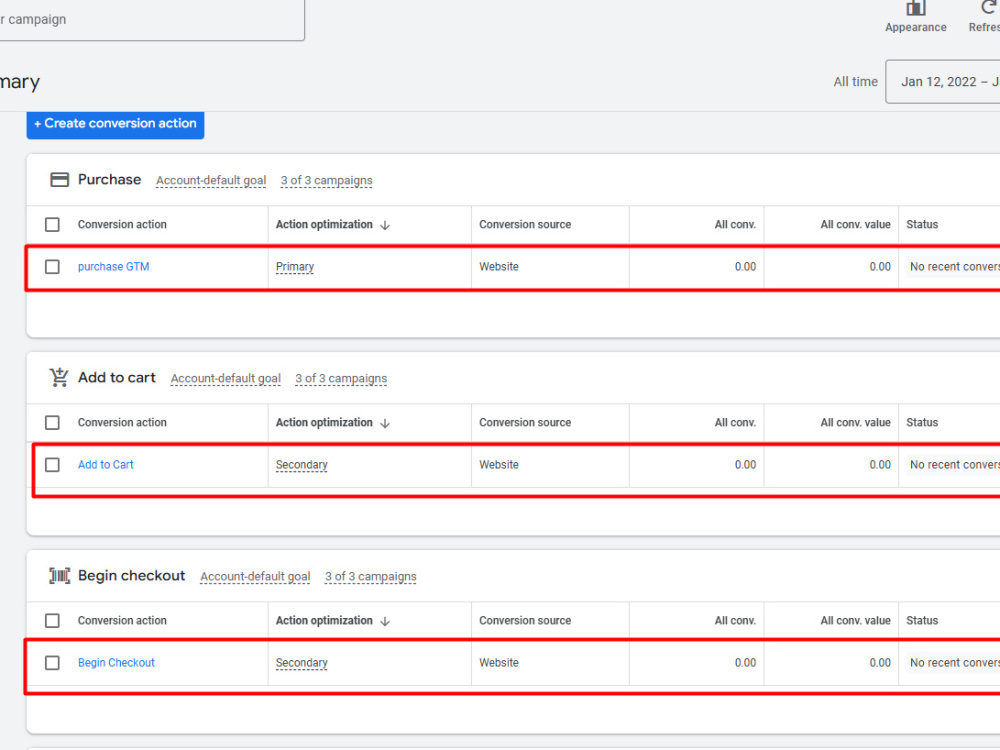Open Primary optimization setting for purchase GTM

coord(295,267)
